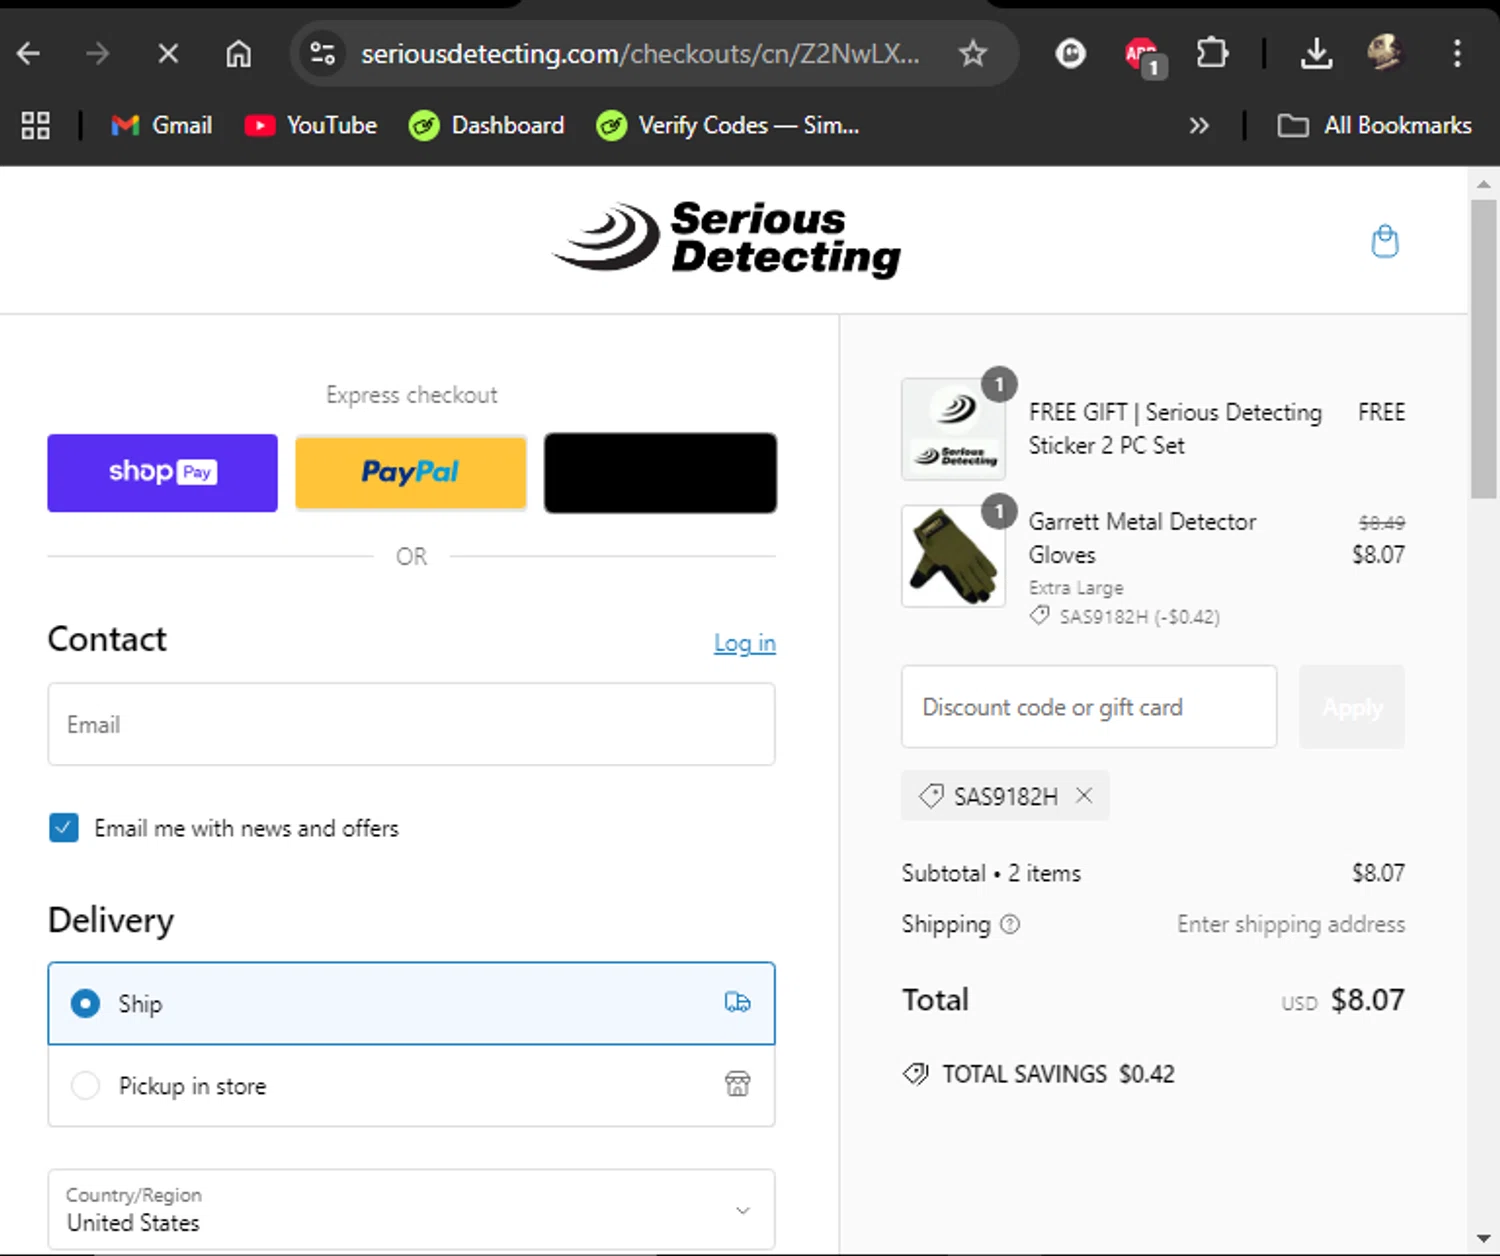Click the store pickup icon

[x=738, y=1084]
